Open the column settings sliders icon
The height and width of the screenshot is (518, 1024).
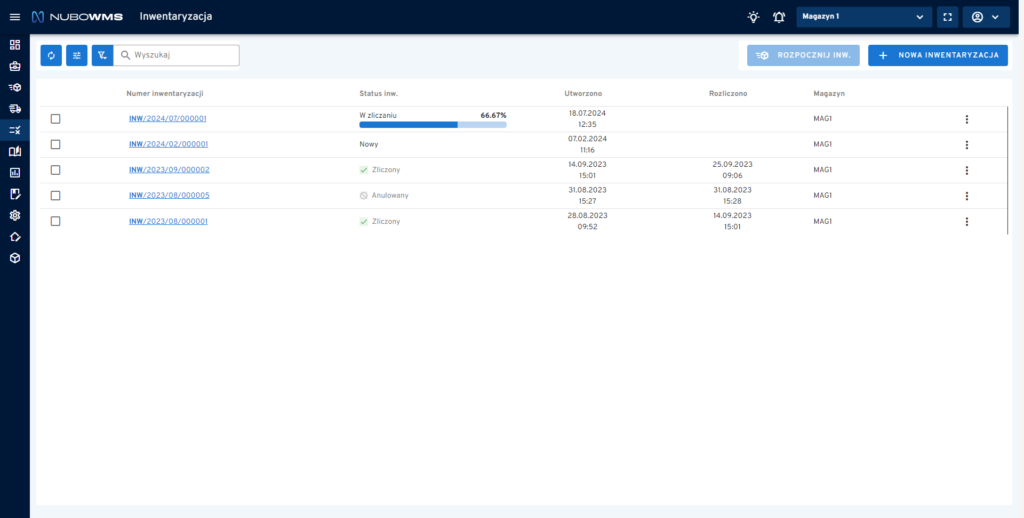tap(77, 56)
